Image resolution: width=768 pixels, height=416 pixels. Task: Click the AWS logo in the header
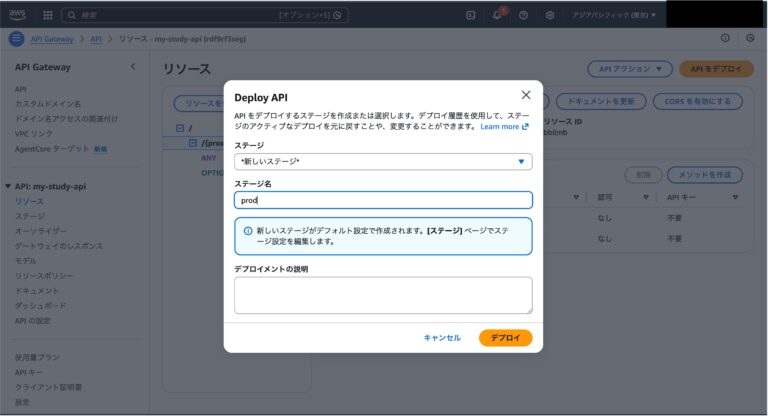click(19, 15)
